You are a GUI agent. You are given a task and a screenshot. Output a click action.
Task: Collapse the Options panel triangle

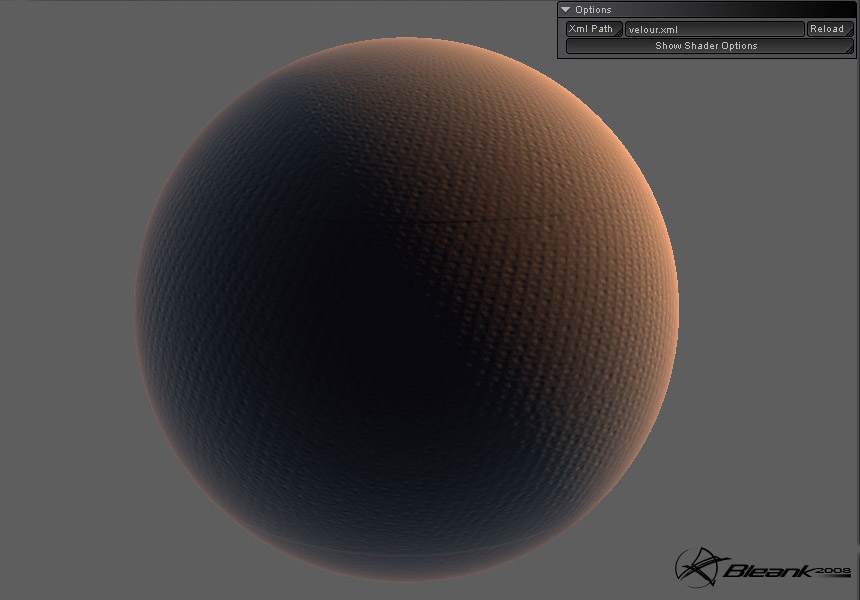[x=565, y=10]
